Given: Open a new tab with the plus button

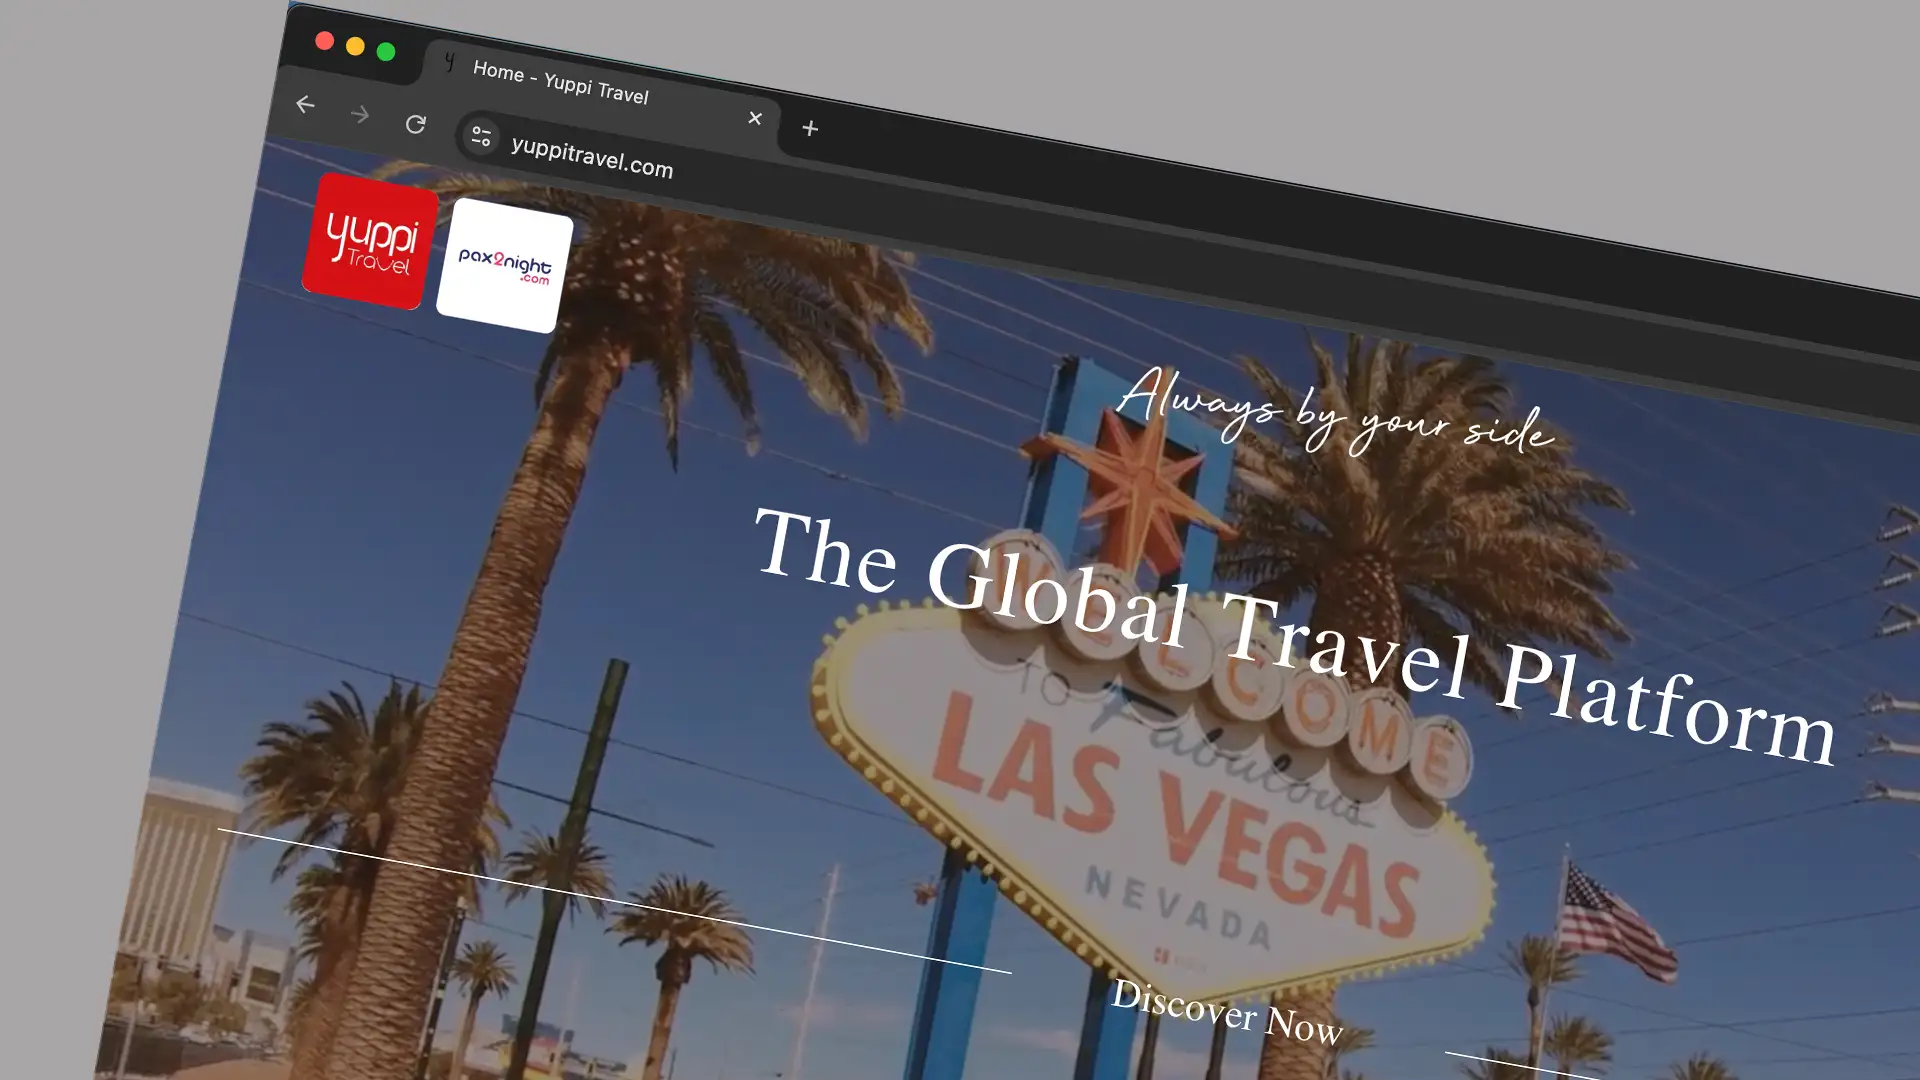Looking at the screenshot, I should coord(810,128).
